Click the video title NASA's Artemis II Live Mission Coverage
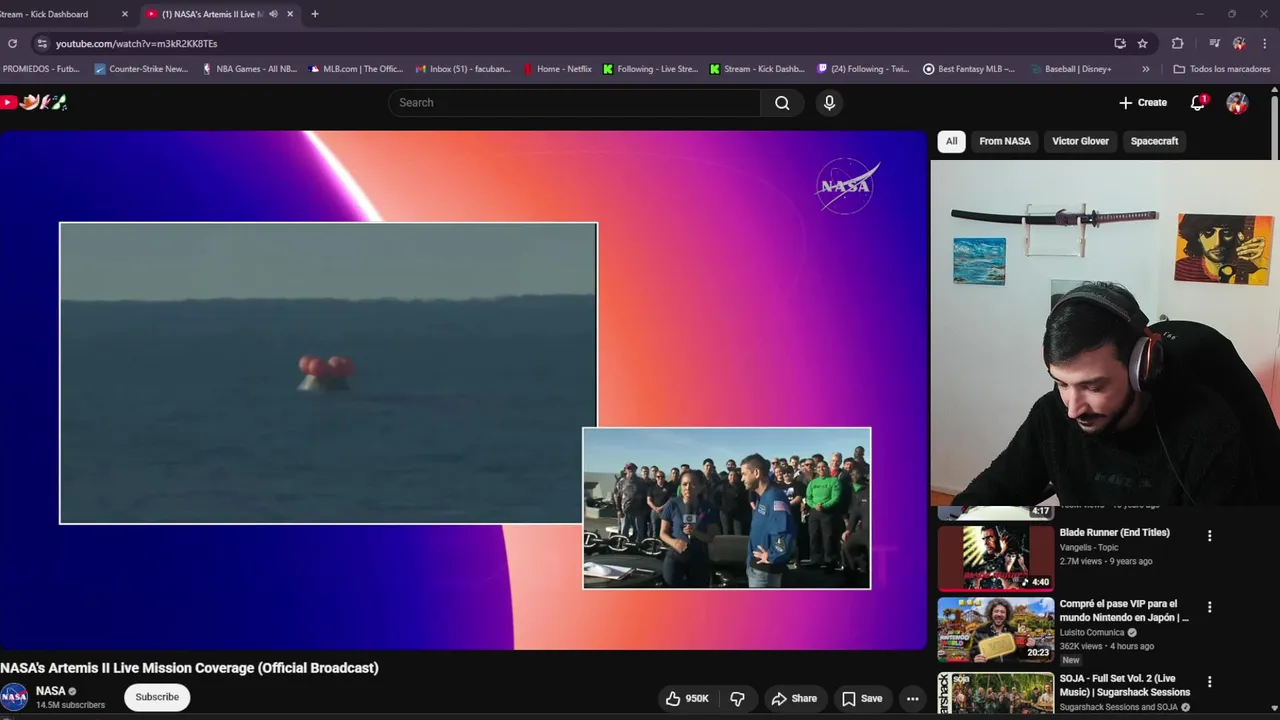The width and height of the screenshot is (1280, 720). [189, 668]
